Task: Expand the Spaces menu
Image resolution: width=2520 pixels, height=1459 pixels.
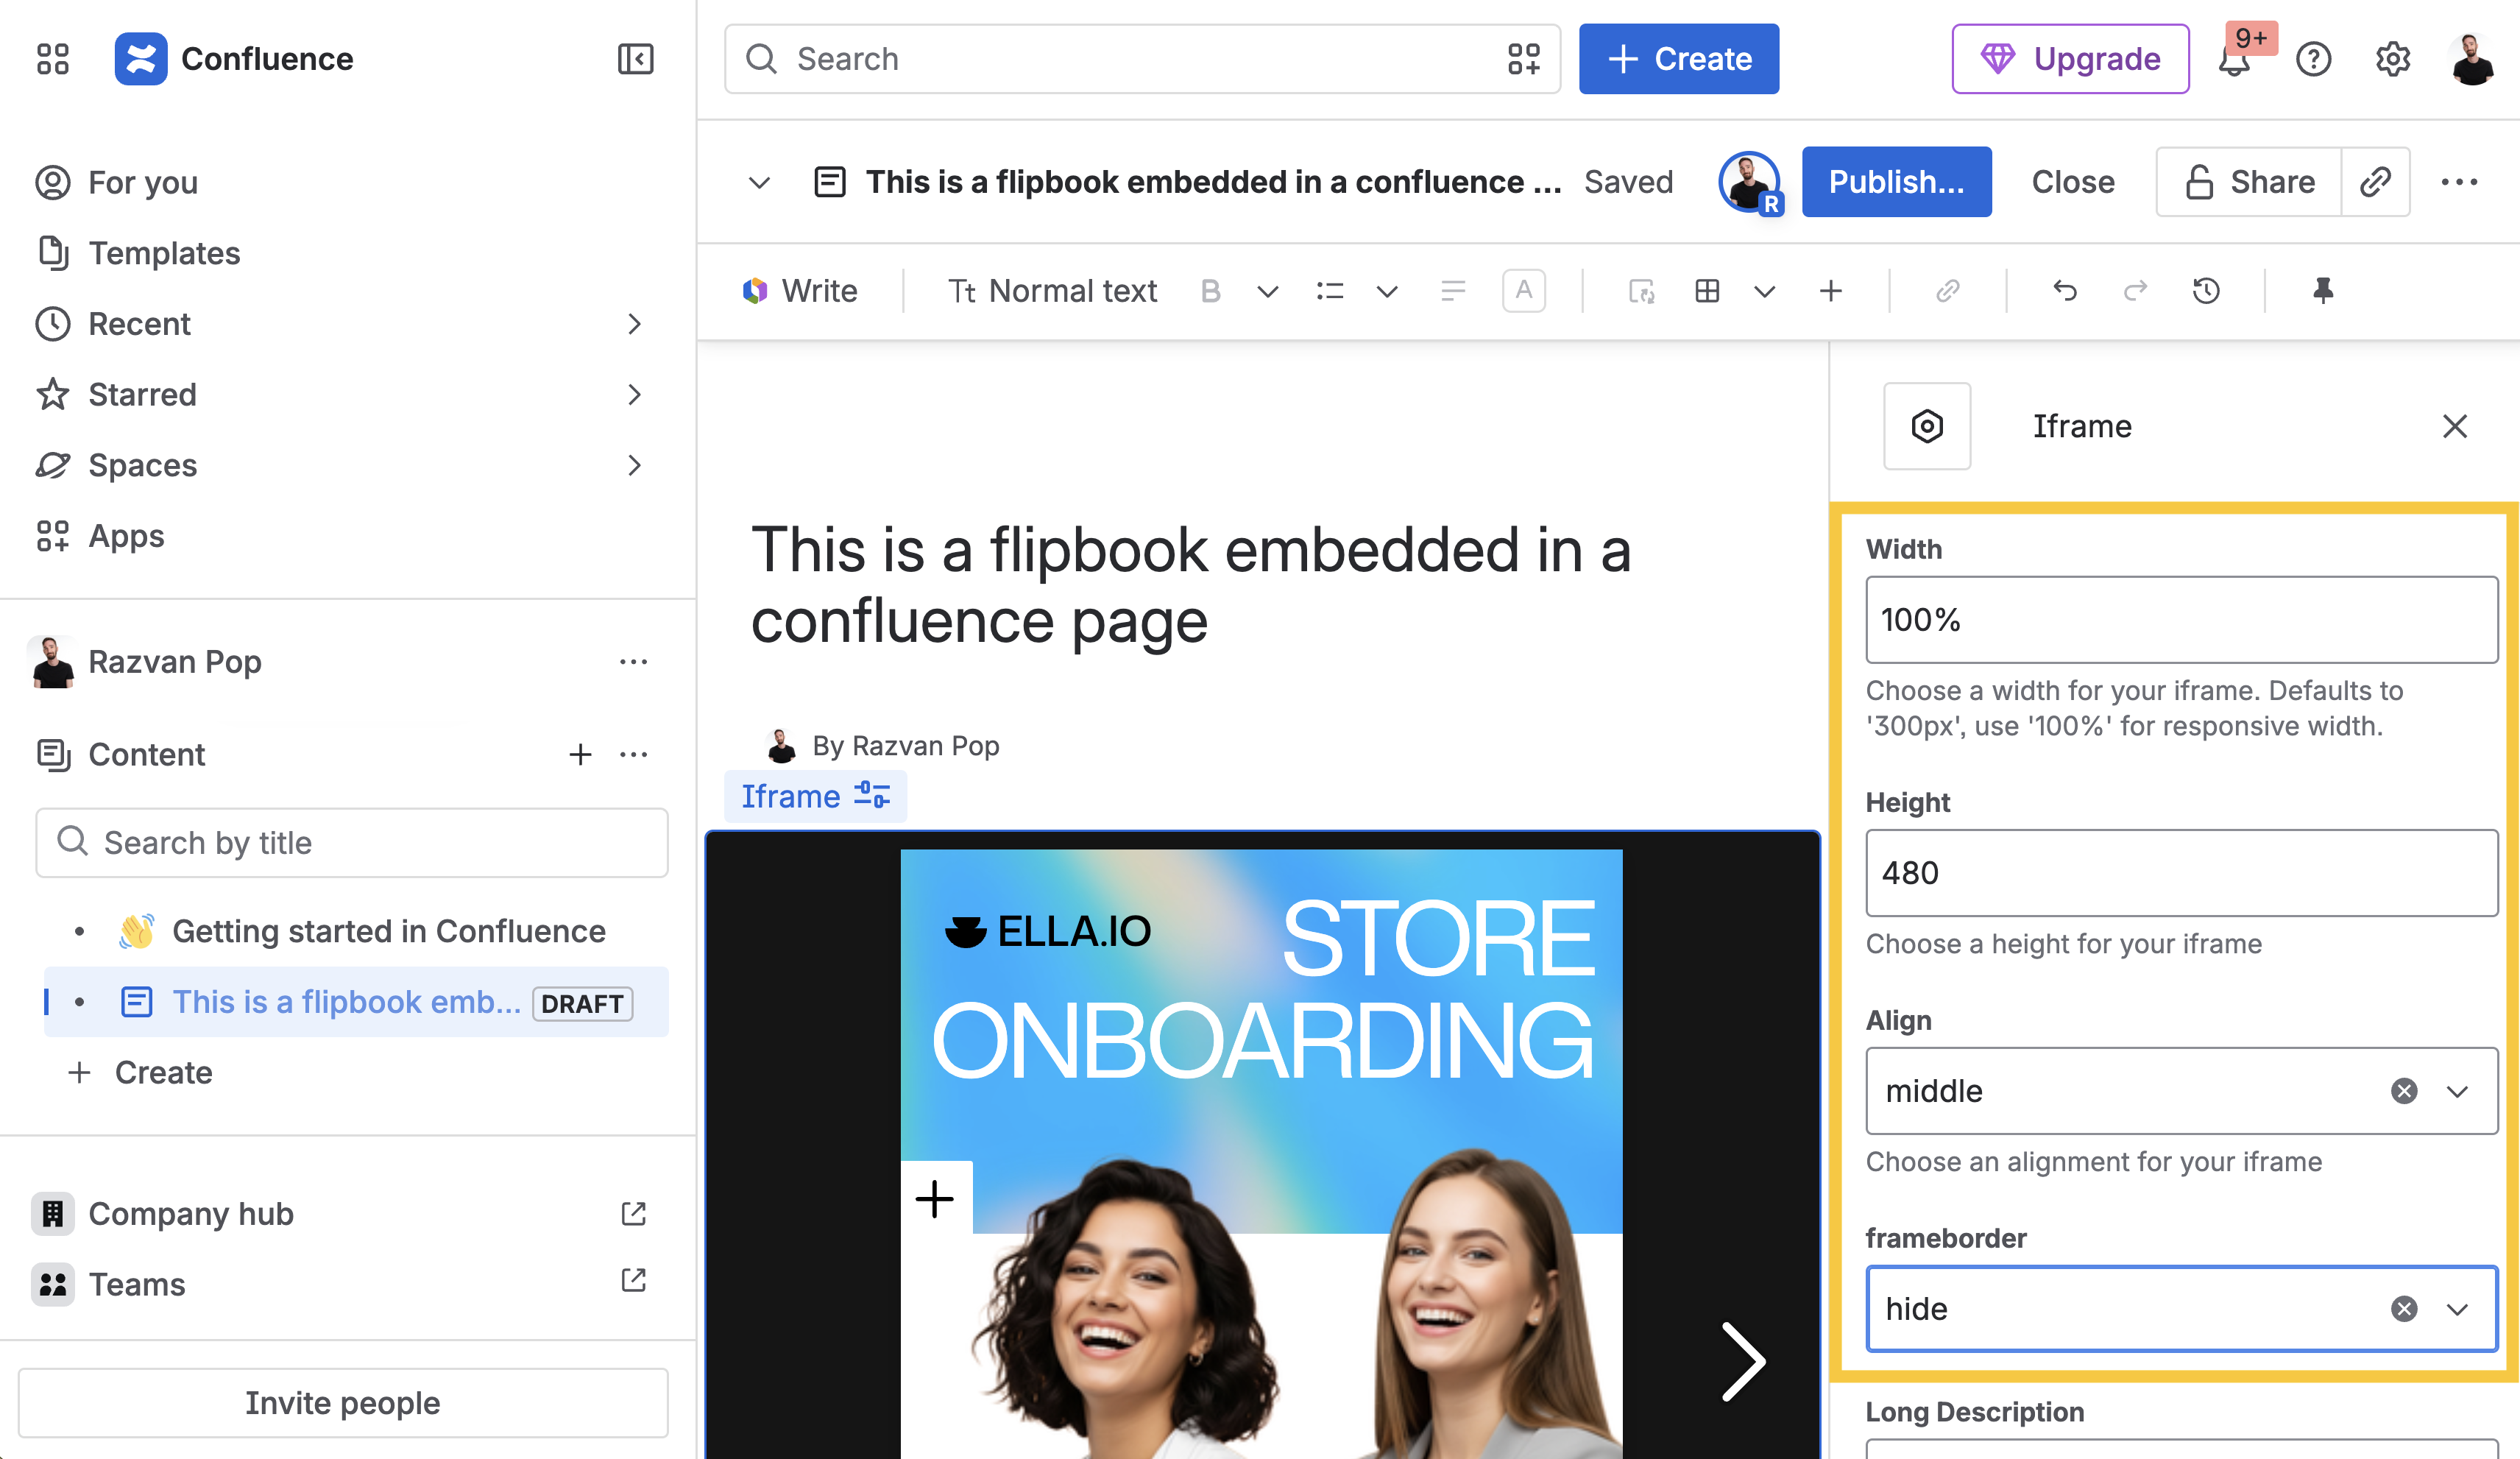Action: [x=634, y=465]
